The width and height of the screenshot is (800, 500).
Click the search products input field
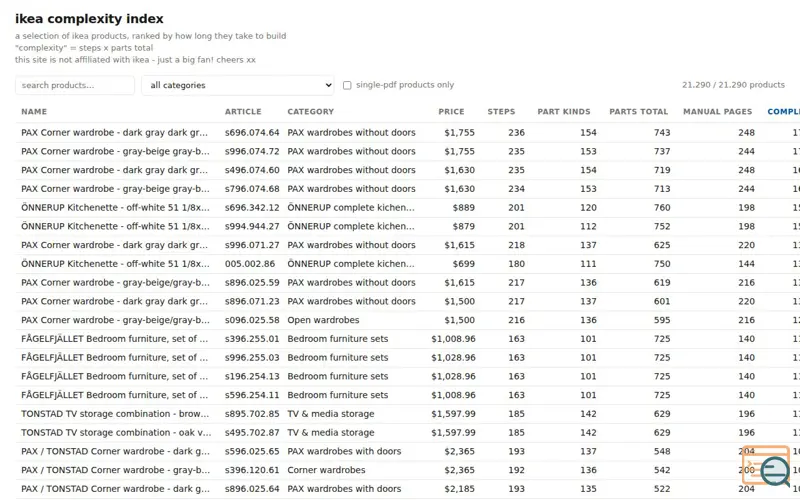click(75, 85)
